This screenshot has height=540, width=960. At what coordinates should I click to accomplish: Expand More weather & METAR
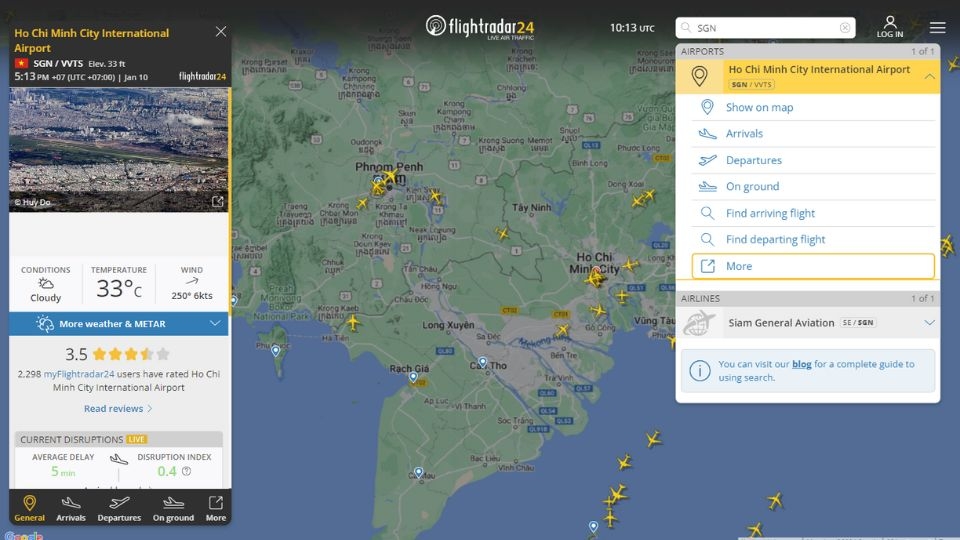(x=119, y=323)
